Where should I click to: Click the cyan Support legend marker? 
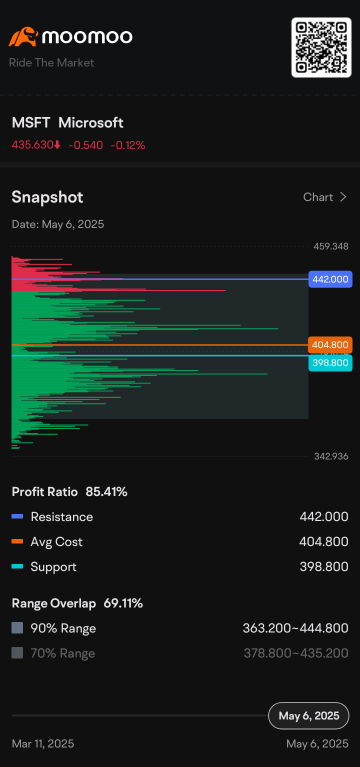pos(17,567)
